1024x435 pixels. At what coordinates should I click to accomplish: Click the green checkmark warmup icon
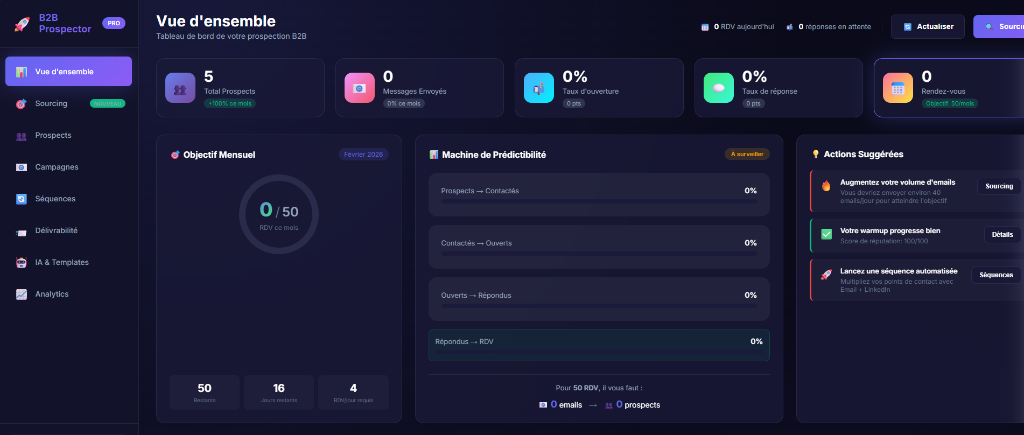click(826, 234)
